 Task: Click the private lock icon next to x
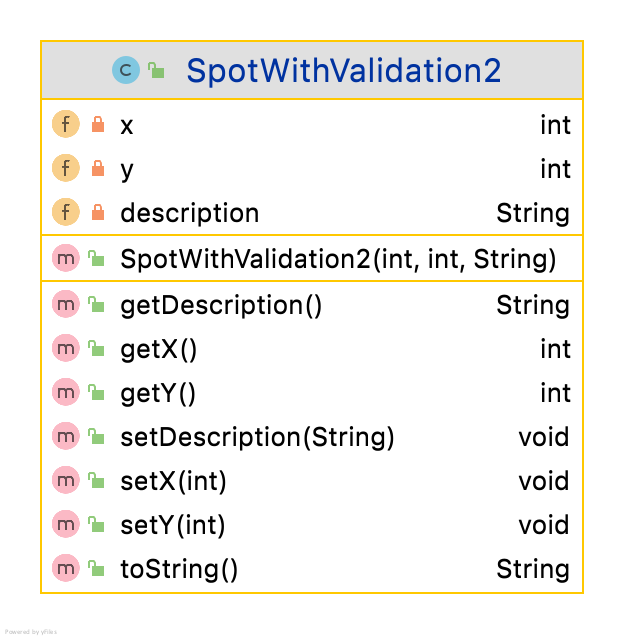click(97, 125)
